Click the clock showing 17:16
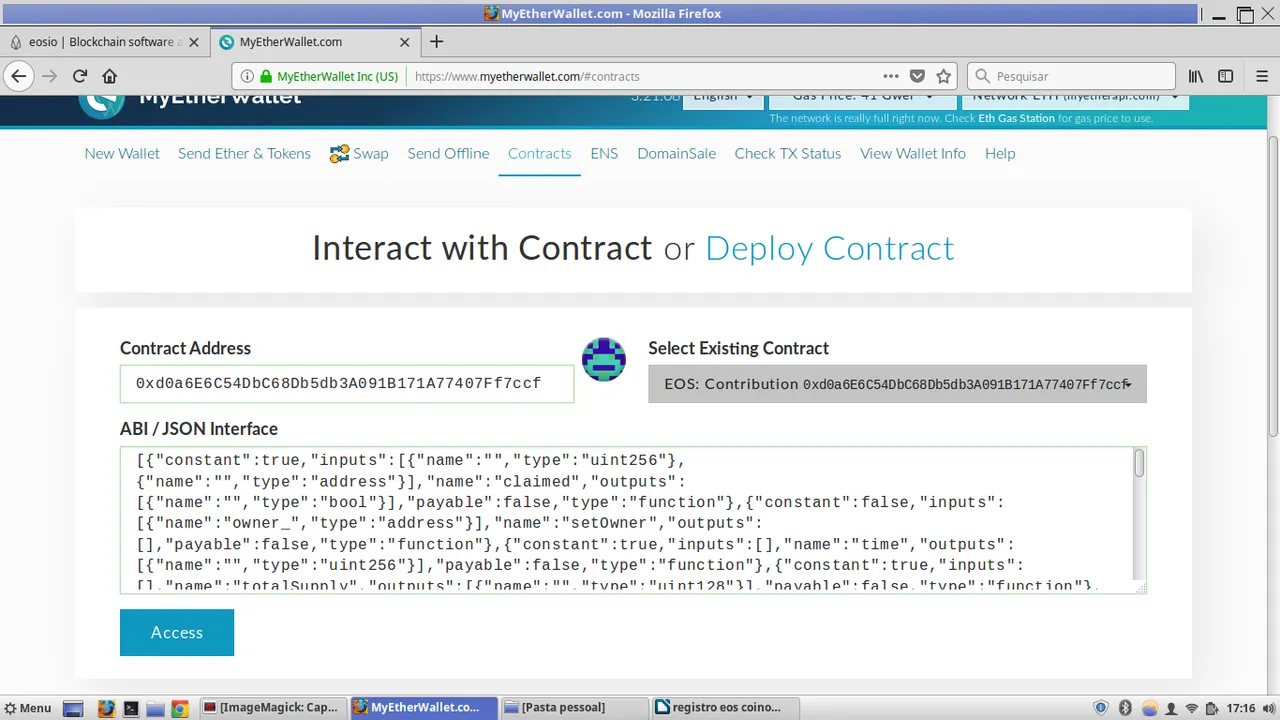The image size is (1280, 720). pyautogui.click(x=1241, y=708)
